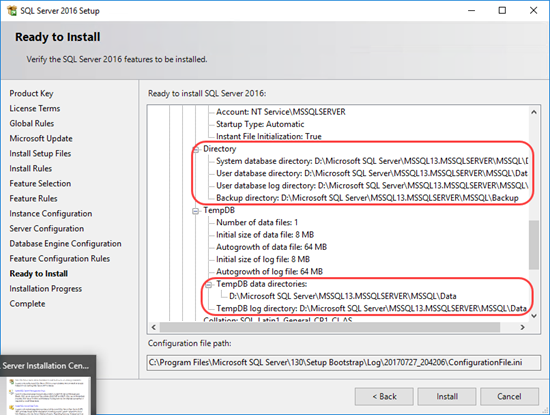
Task: Minimize the SQL Server 2016 Setup window
Action: (x=471, y=11)
